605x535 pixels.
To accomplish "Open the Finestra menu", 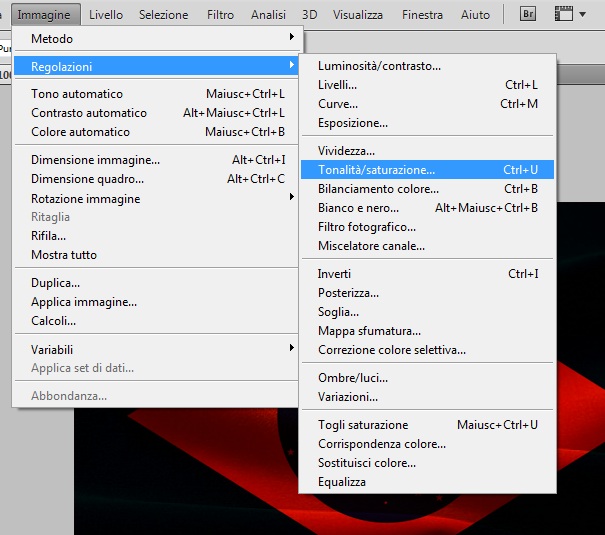I will [x=422, y=15].
